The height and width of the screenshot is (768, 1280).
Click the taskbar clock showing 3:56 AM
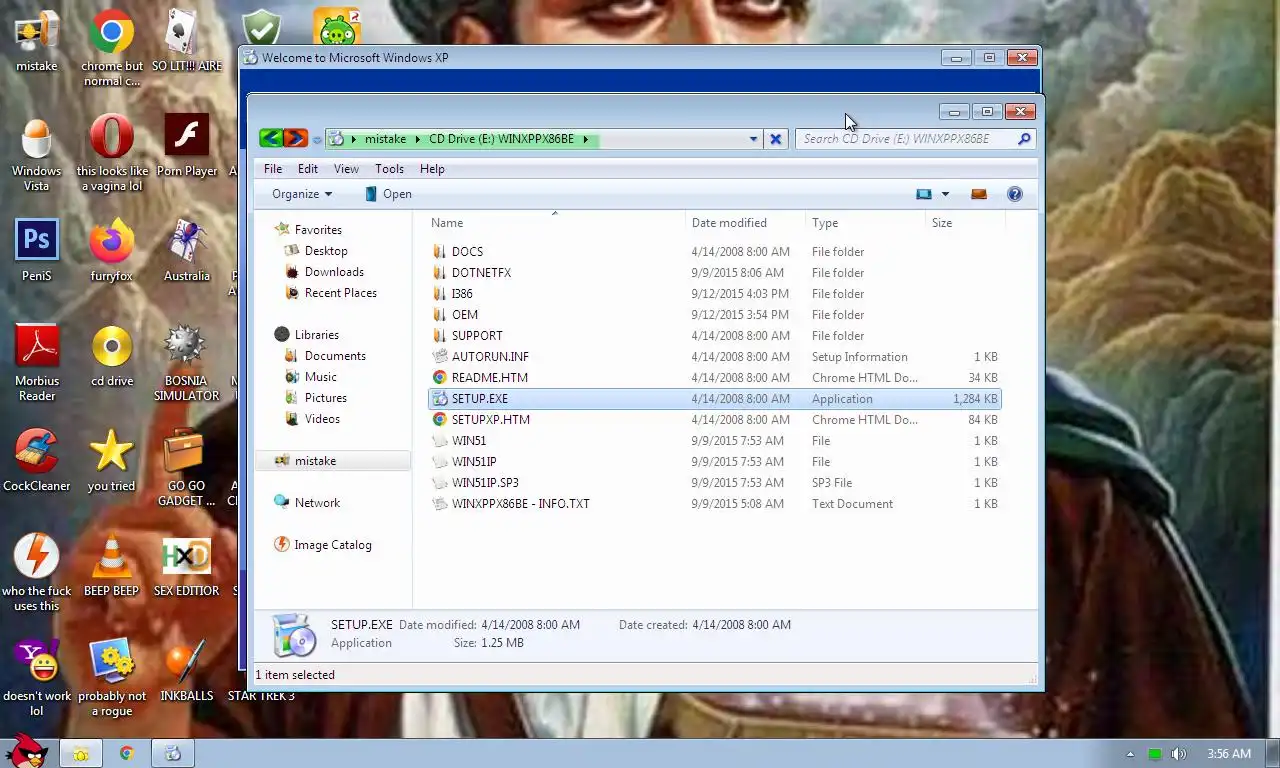[1229, 754]
